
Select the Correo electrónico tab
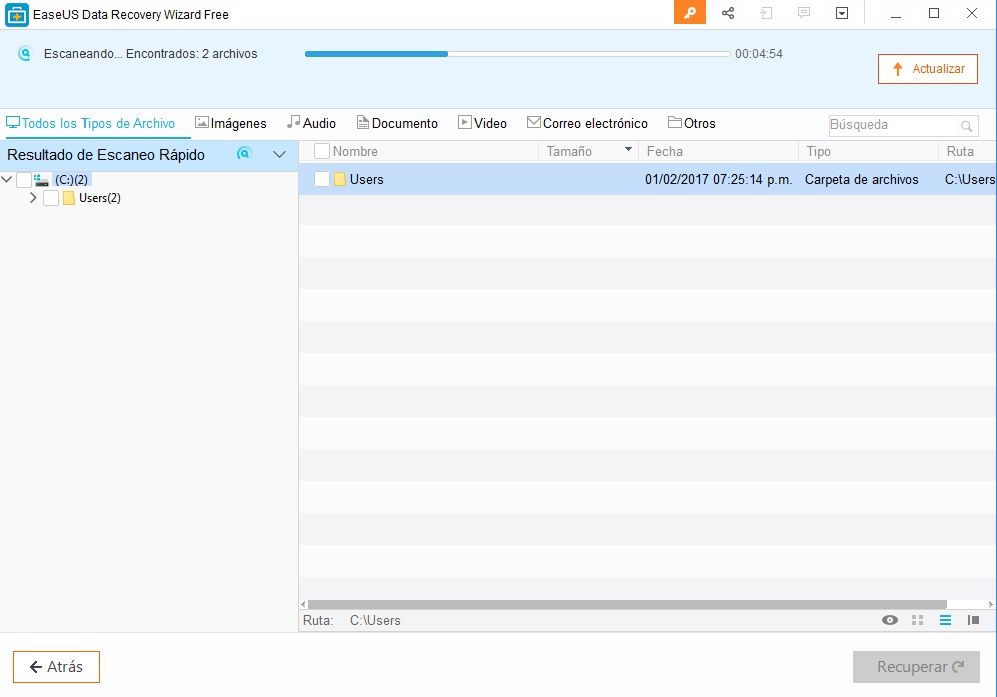[587, 124]
